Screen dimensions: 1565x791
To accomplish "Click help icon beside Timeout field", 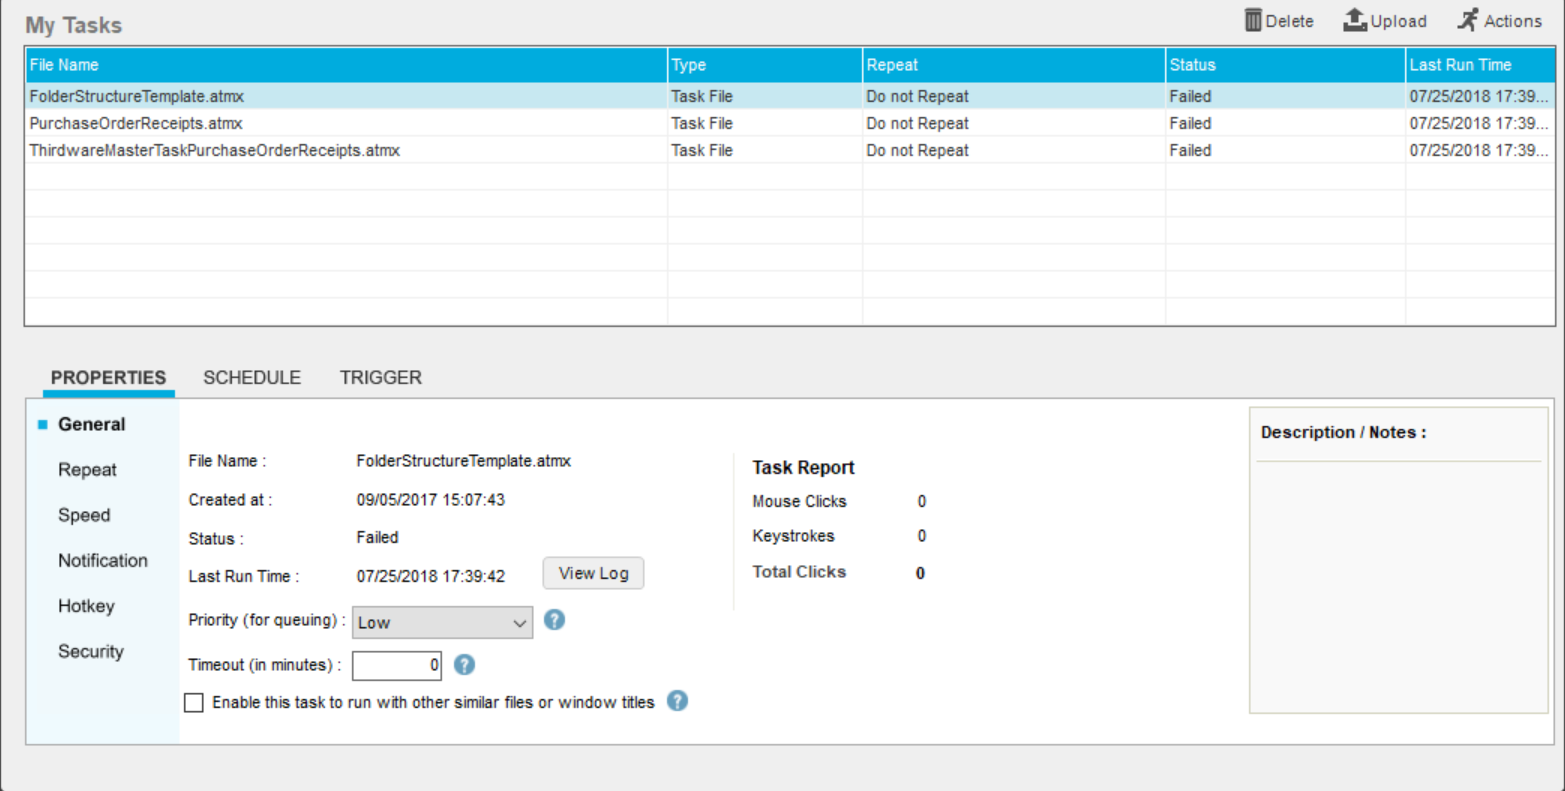I will [464, 665].
